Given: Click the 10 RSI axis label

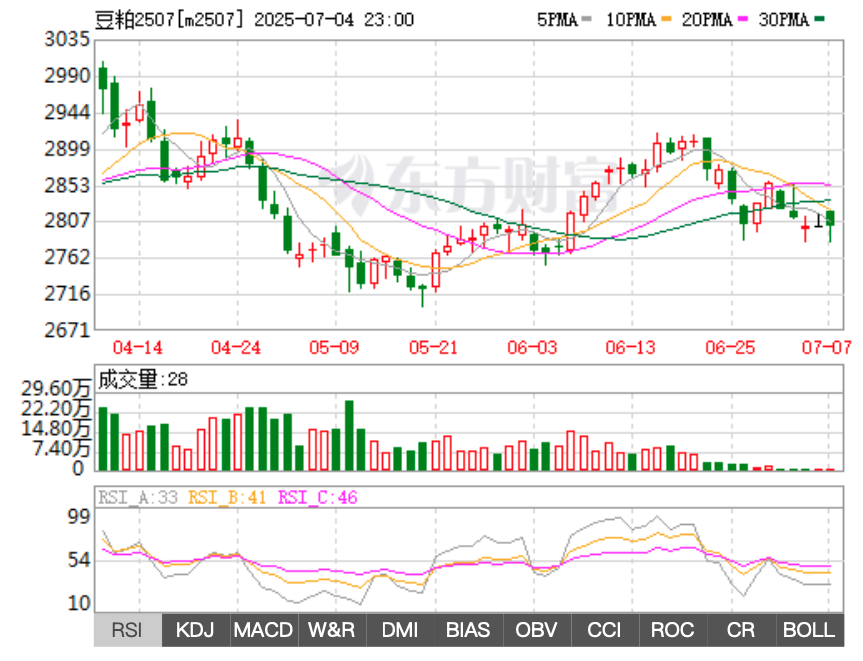Looking at the screenshot, I should (79, 603).
